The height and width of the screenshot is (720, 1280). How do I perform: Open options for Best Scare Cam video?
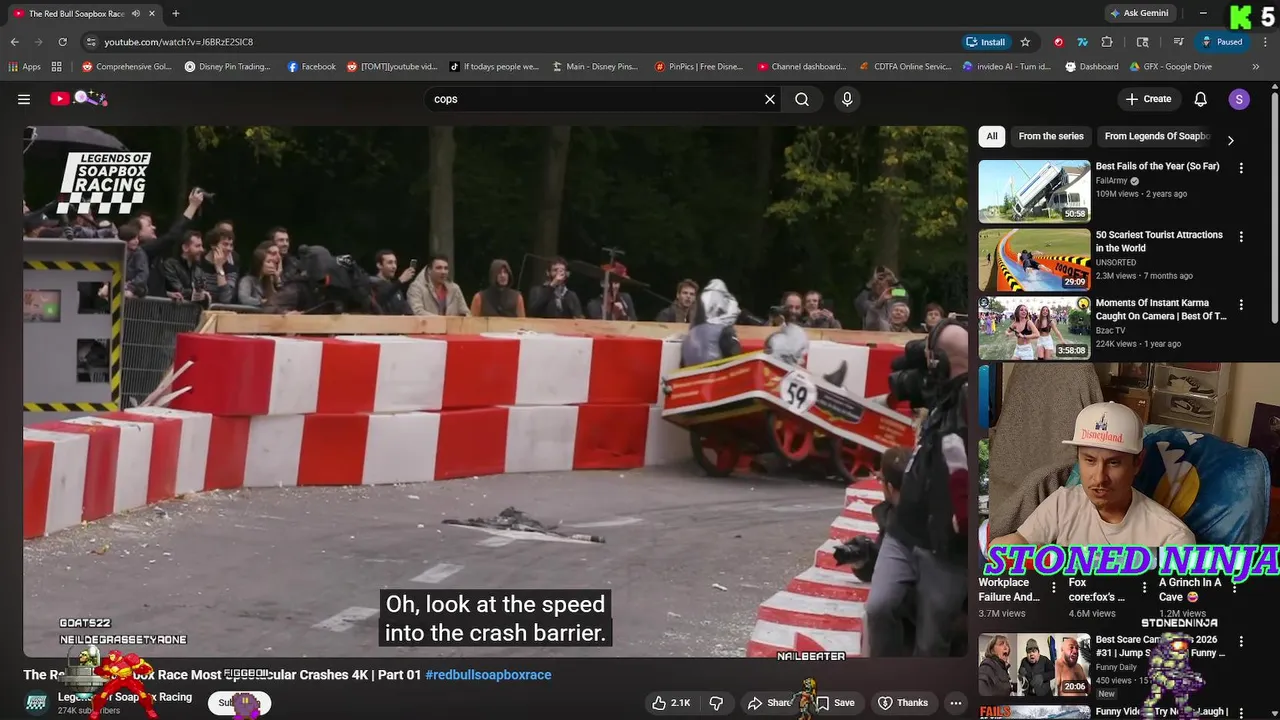coord(1241,641)
